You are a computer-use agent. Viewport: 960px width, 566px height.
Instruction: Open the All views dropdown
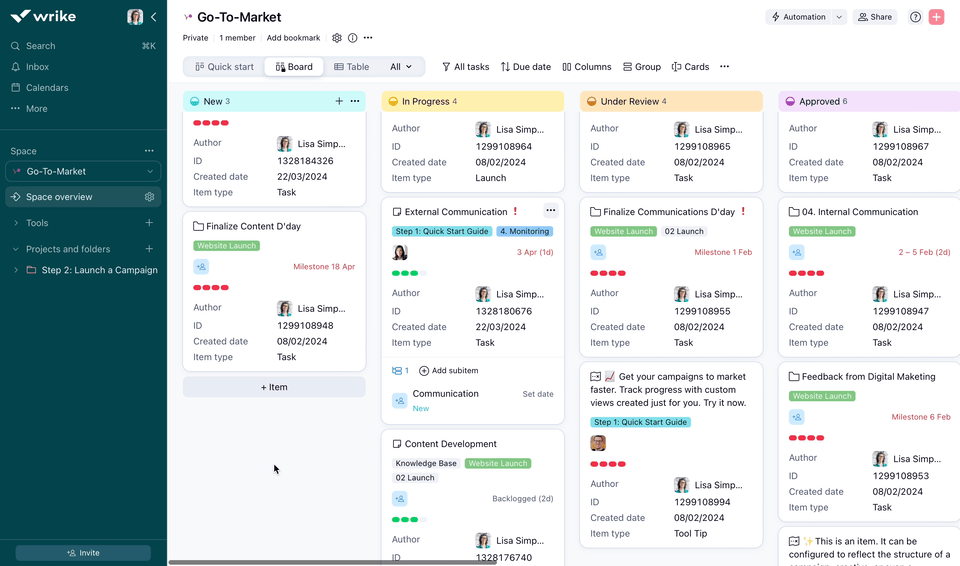(x=401, y=67)
